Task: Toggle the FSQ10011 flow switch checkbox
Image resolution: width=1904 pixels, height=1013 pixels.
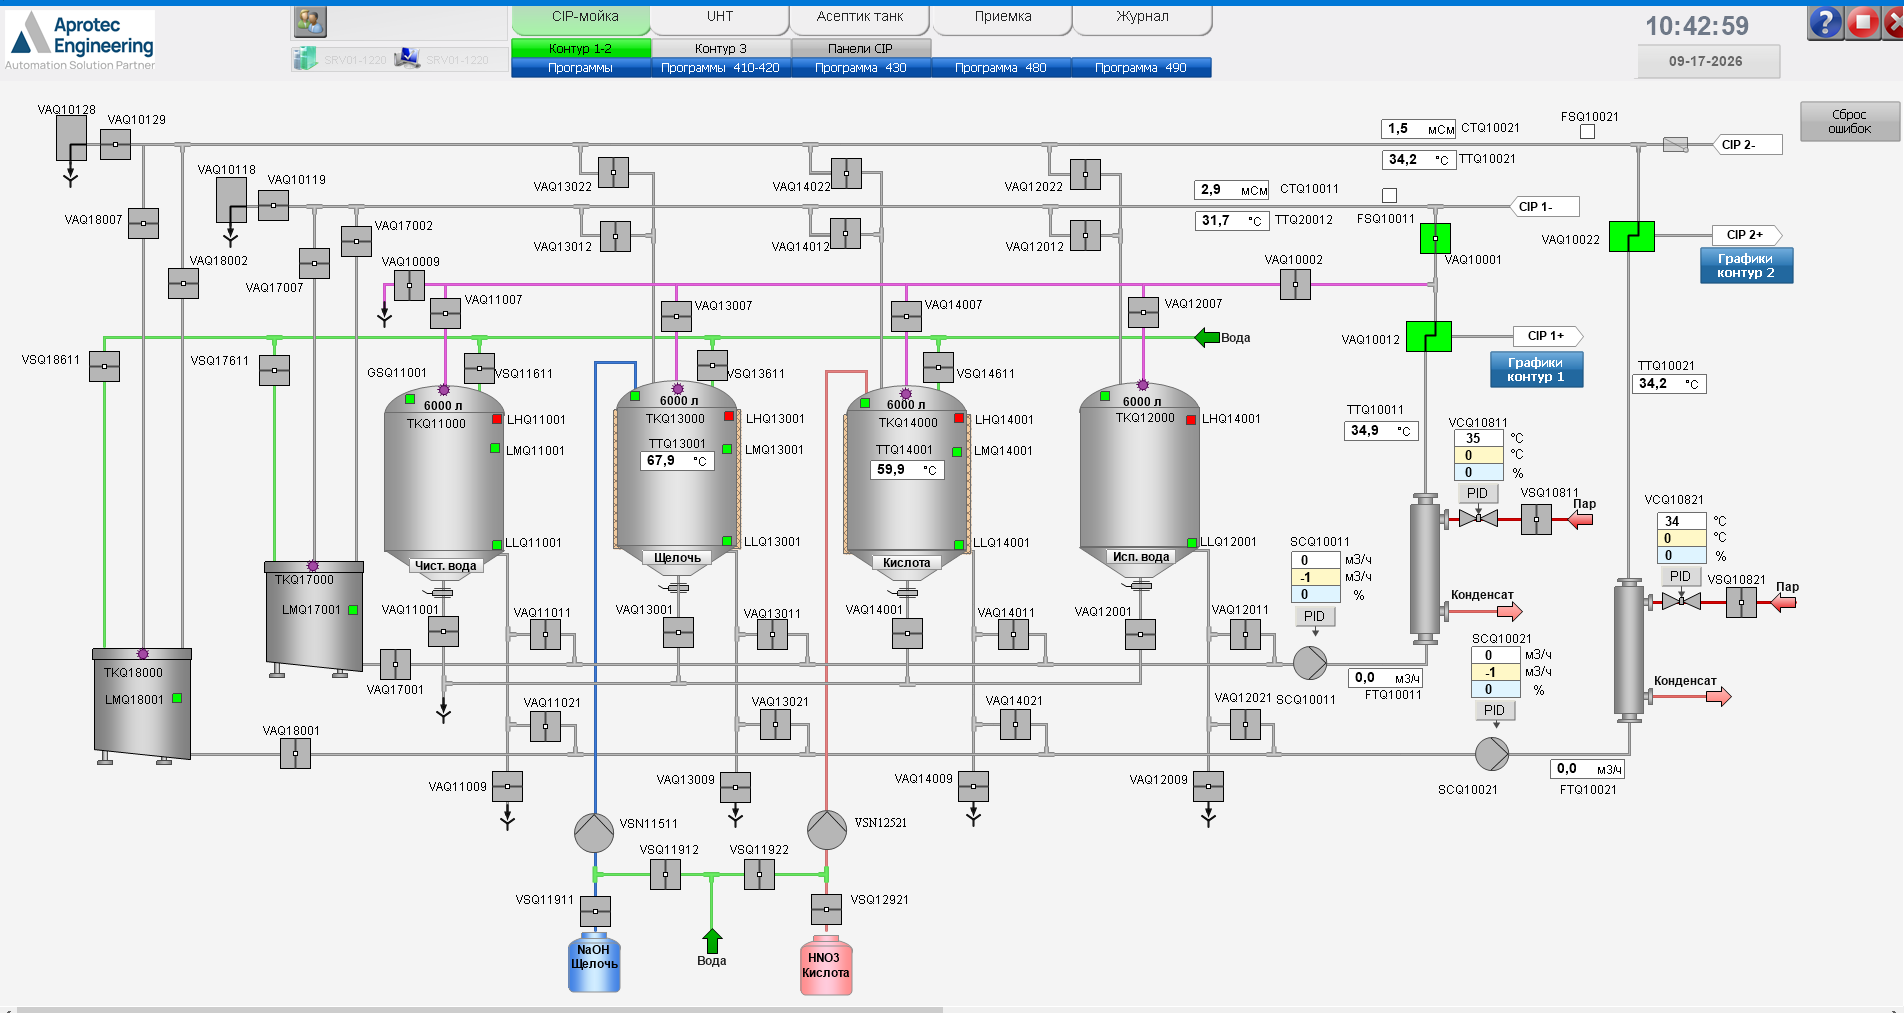Action: pyautogui.click(x=1389, y=196)
